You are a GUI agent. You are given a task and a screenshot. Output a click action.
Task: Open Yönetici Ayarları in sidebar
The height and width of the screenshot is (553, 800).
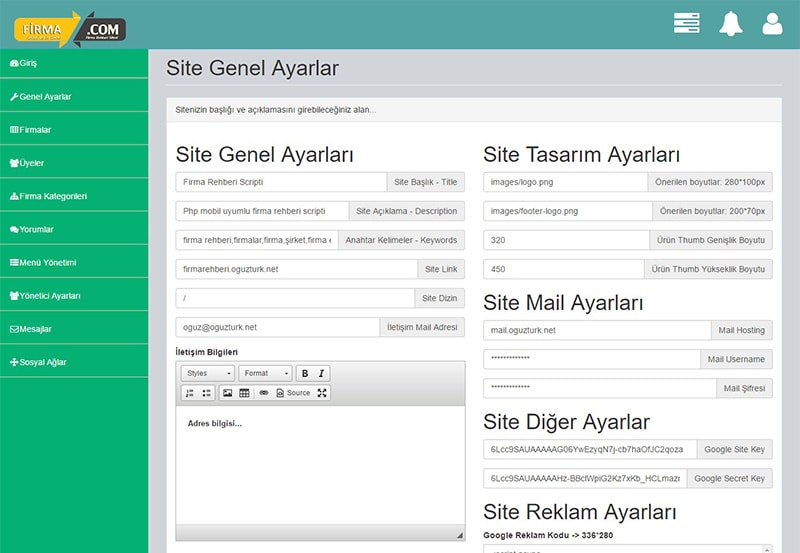[74, 295]
